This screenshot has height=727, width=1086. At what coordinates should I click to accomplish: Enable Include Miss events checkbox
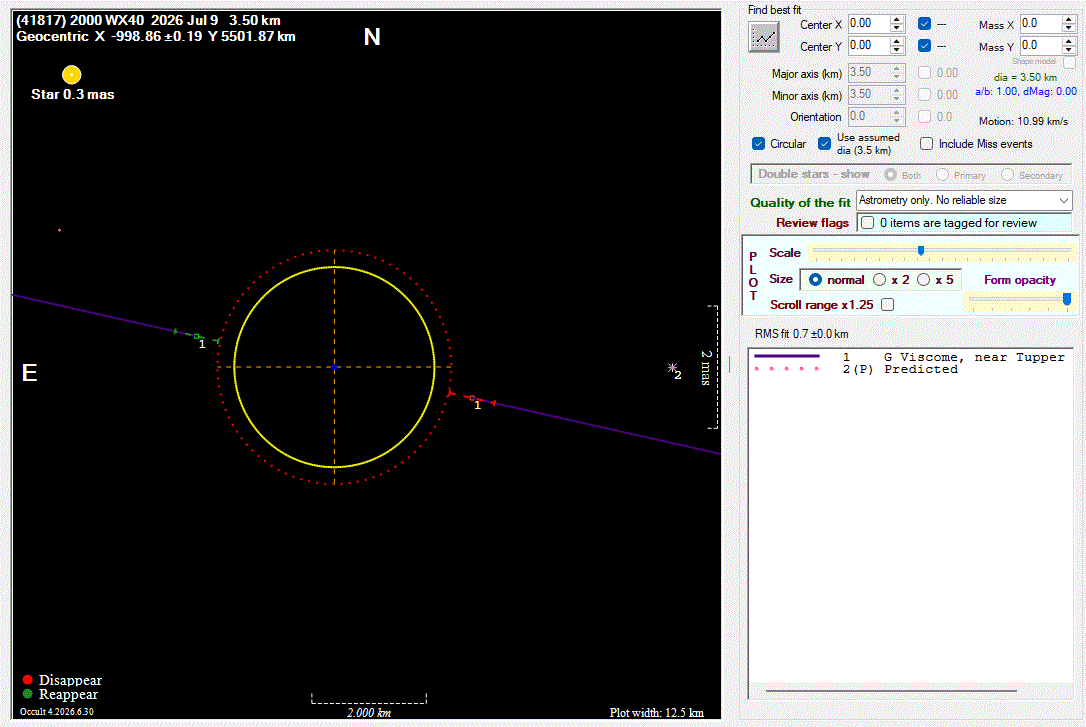[926, 143]
